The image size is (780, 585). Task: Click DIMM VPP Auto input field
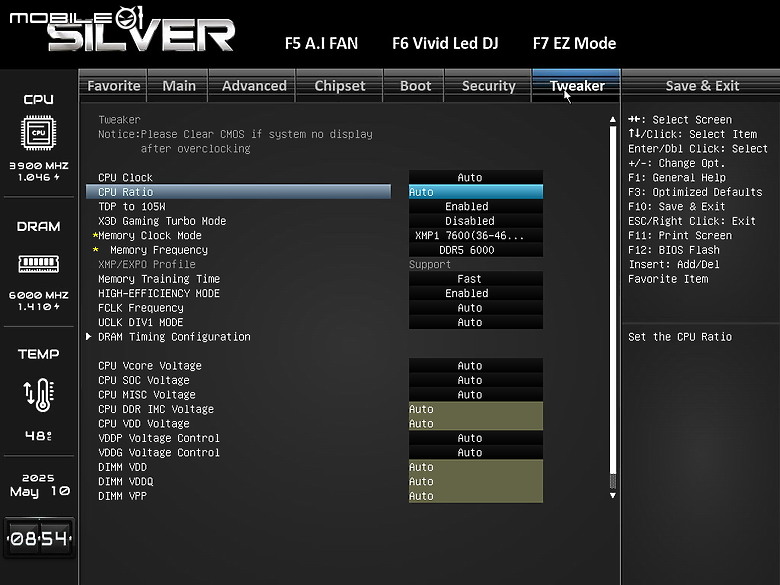(x=476, y=496)
